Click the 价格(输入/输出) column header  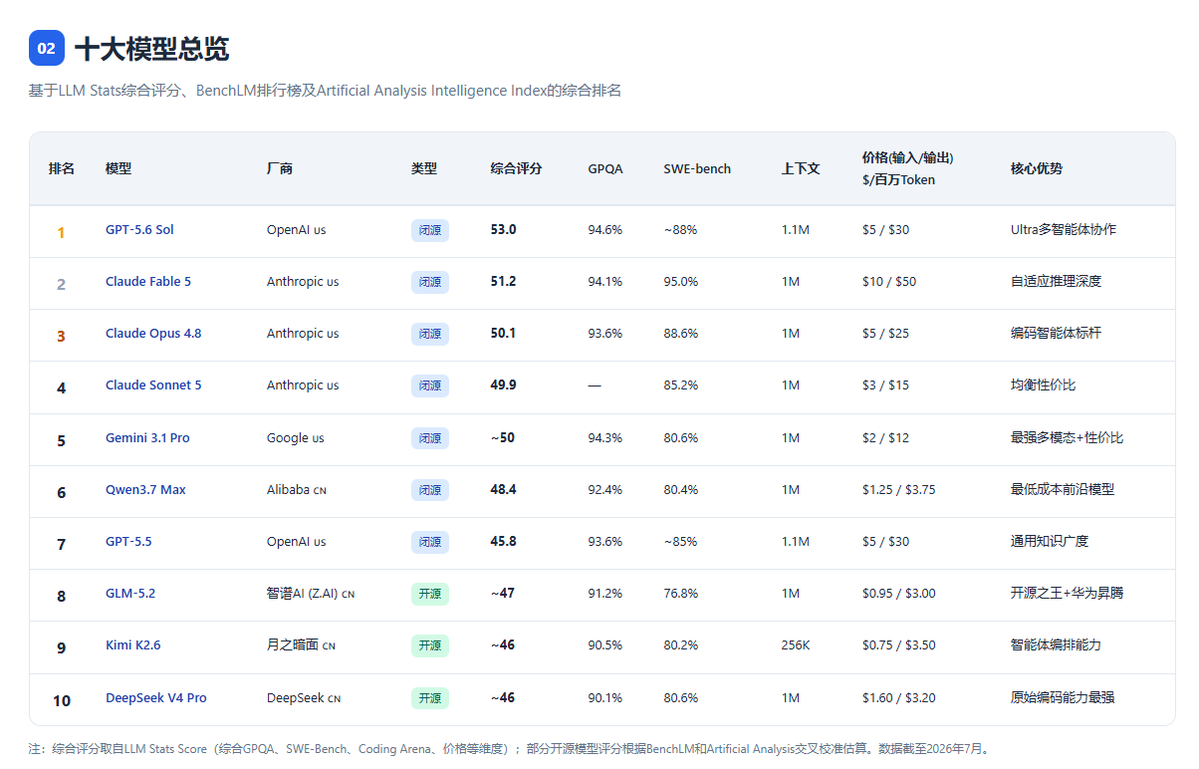point(908,157)
